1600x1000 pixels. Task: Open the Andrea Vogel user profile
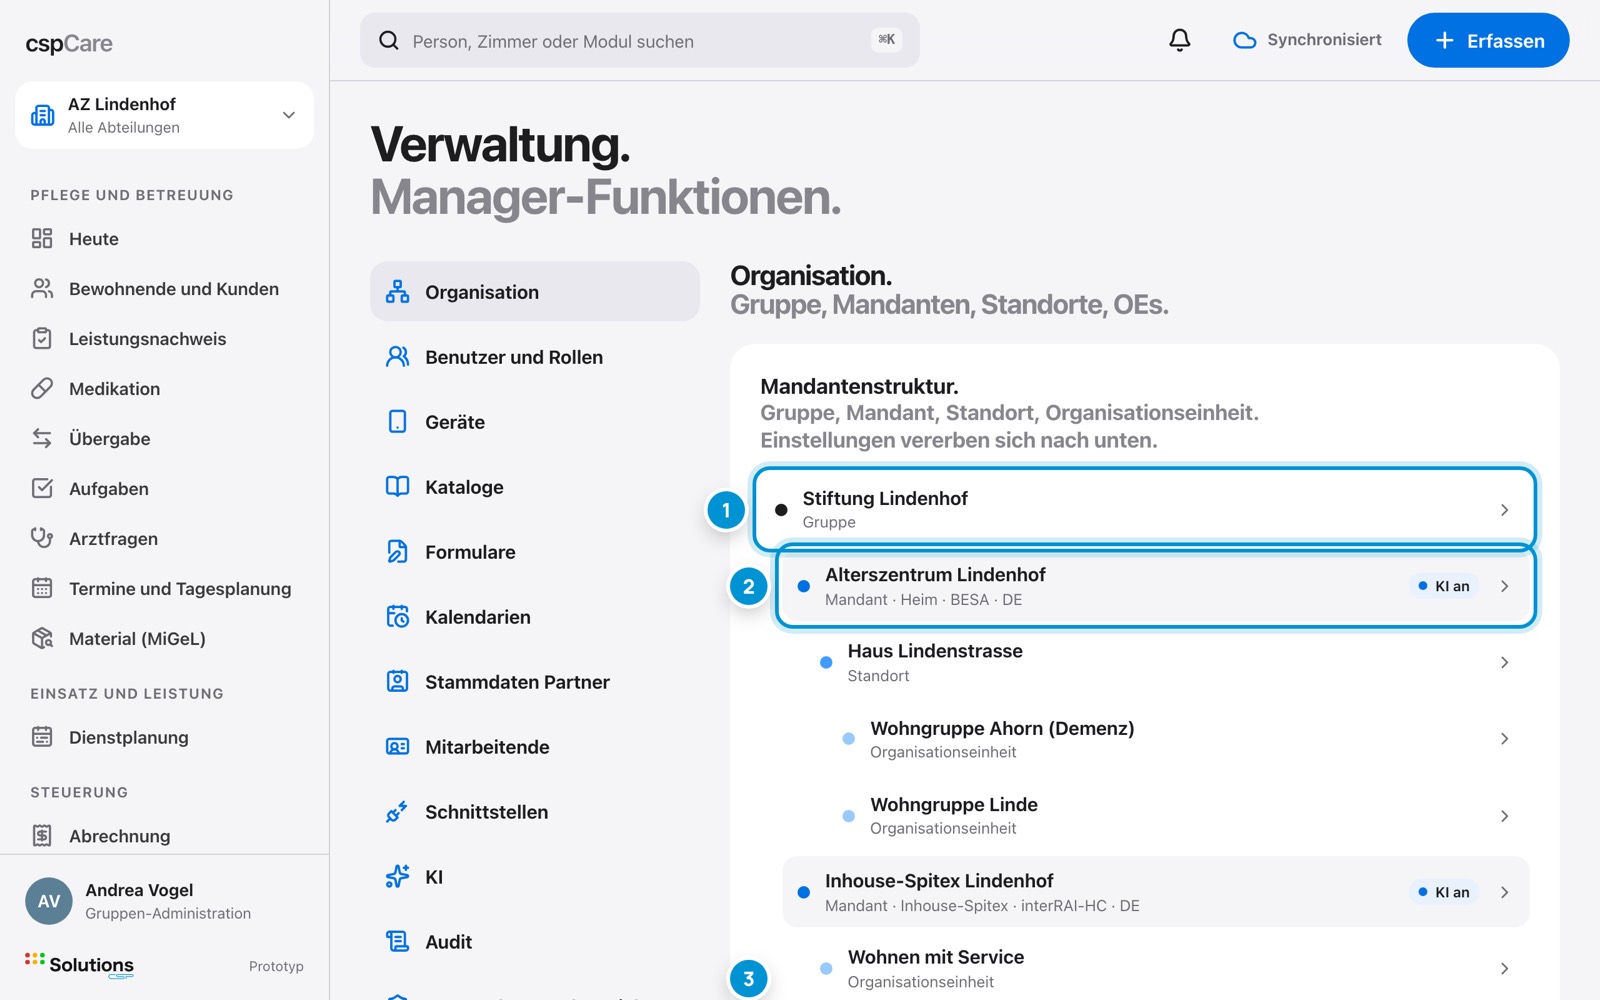(x=164, y=900)
